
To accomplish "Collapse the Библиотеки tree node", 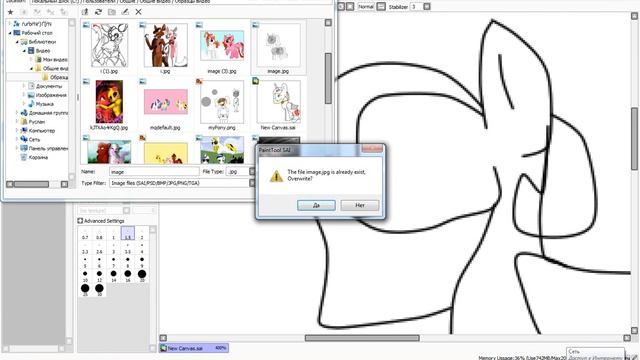I will click(17, 42).
